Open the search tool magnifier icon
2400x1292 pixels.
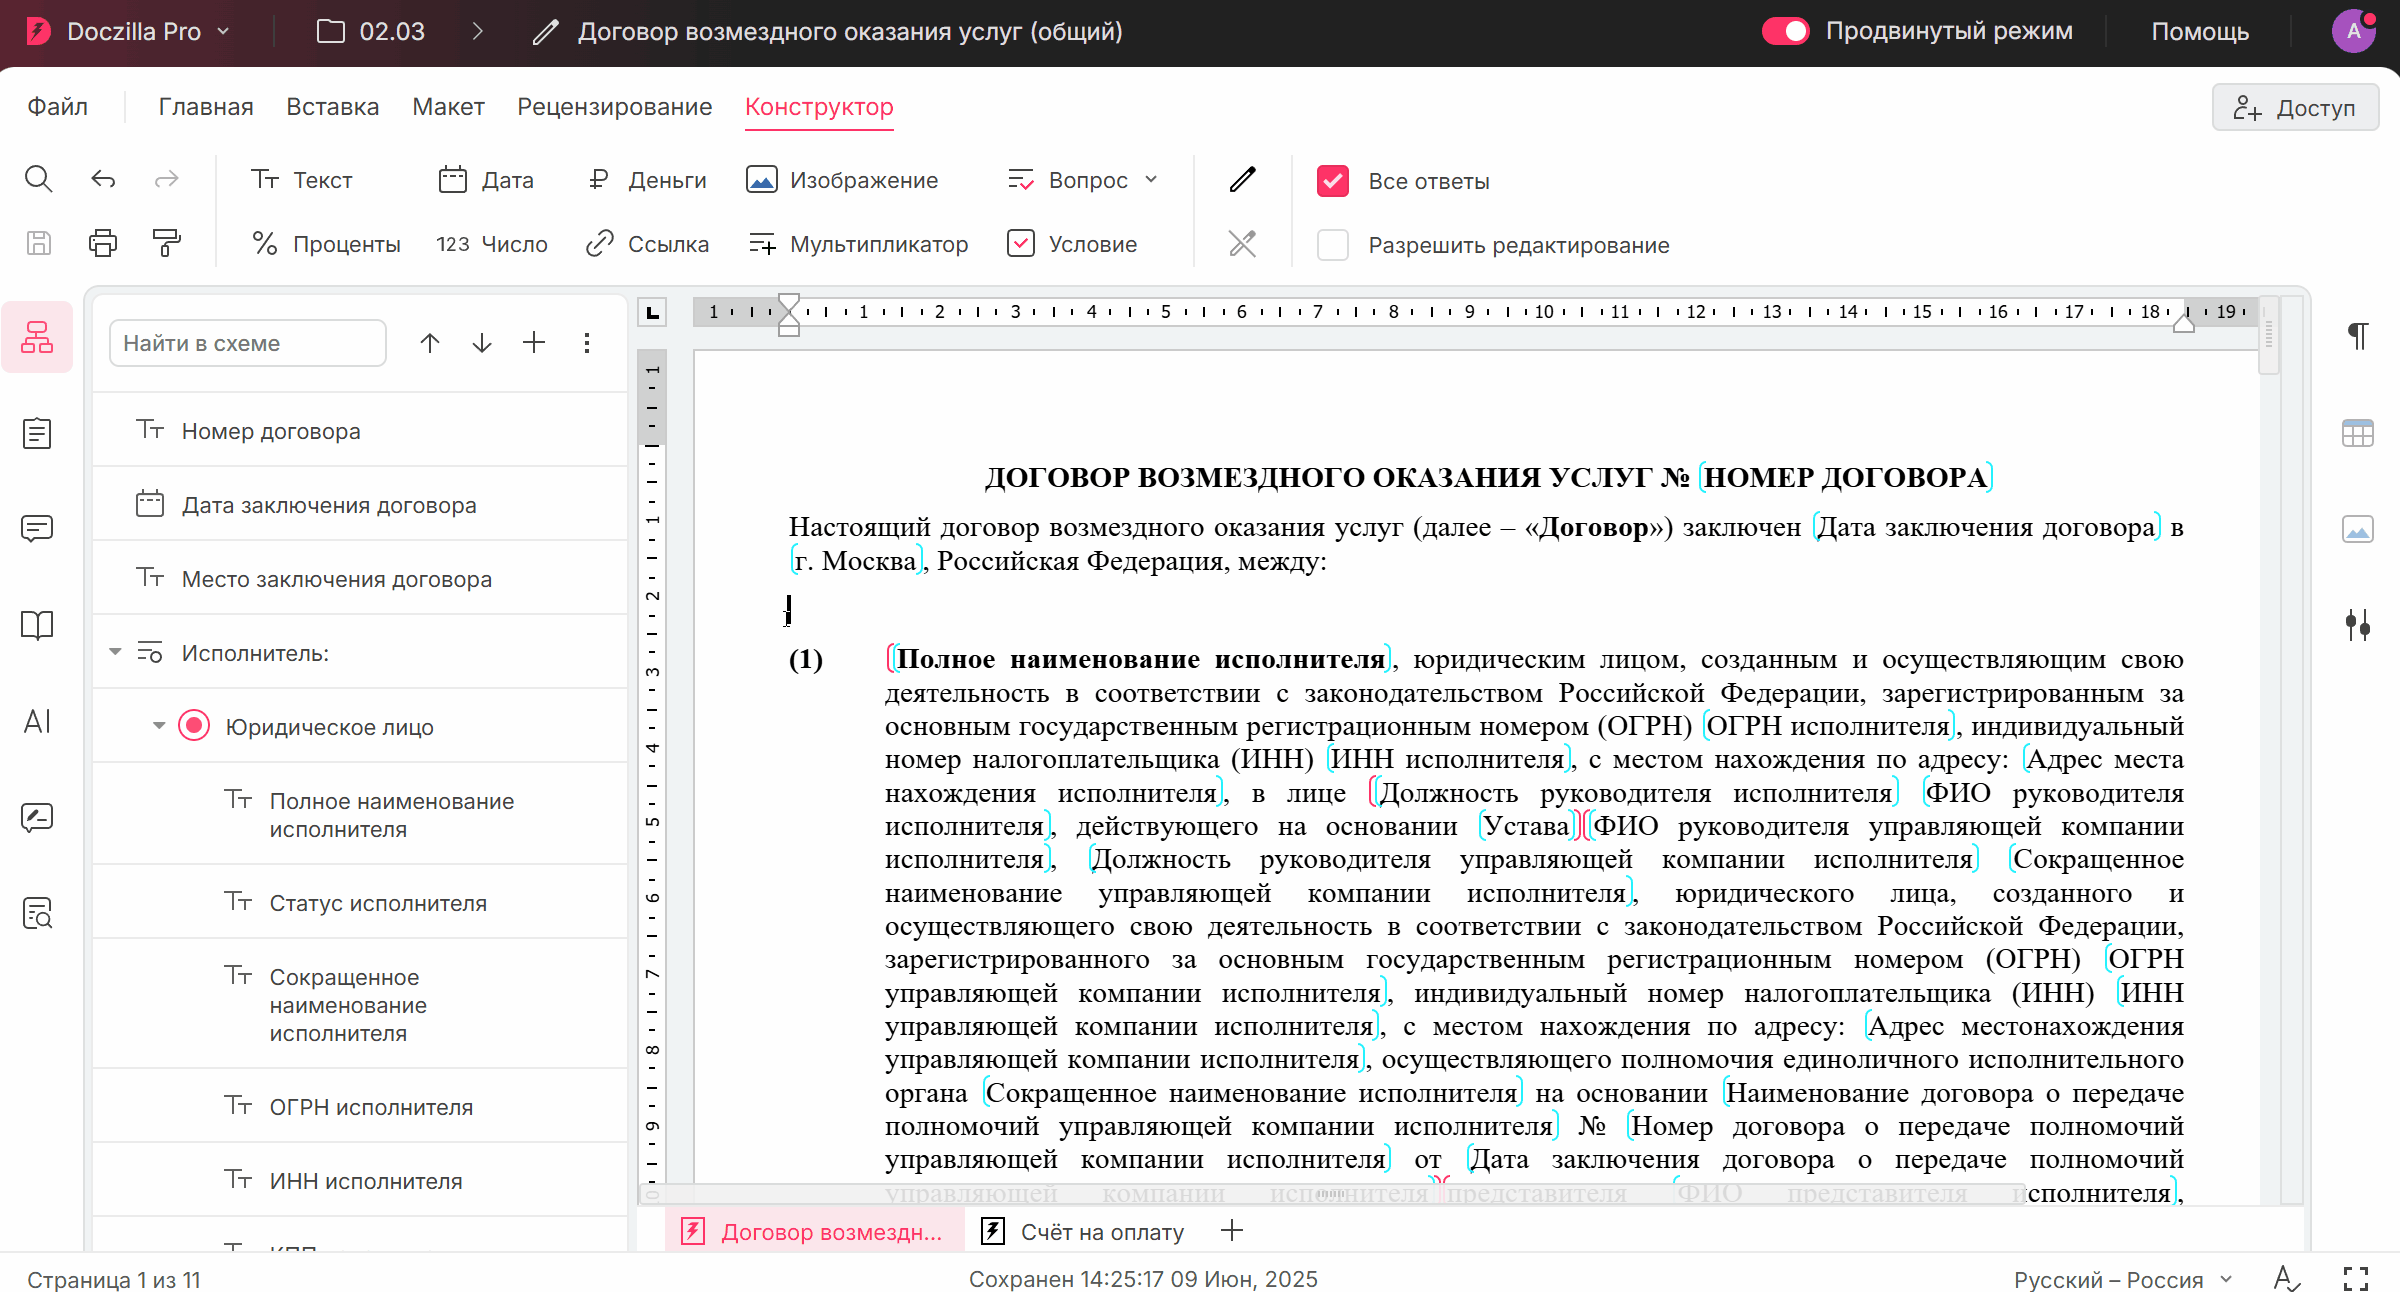point(38,179)
